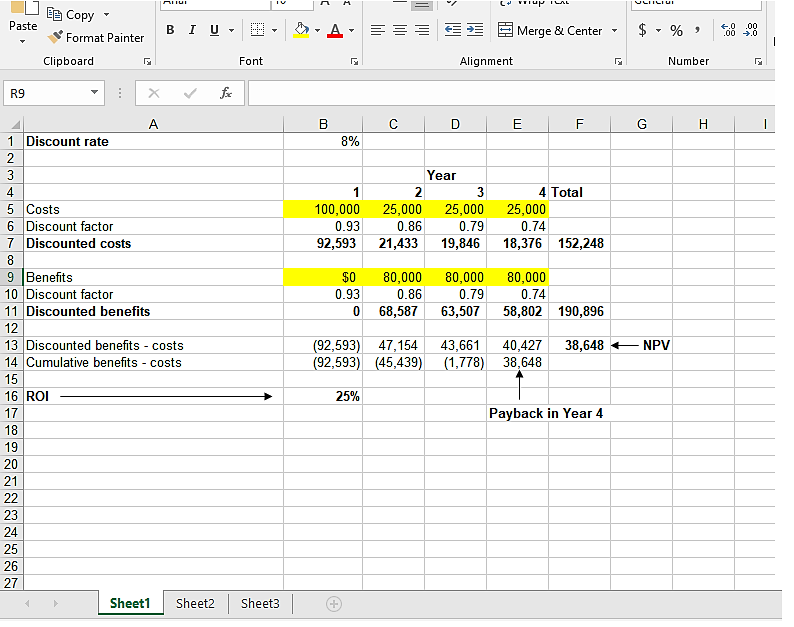Select the ROI 25% cell
Image resolution: width=794 pixels, height=627 pixels.
pyautogui.click(x=323, y=396)
